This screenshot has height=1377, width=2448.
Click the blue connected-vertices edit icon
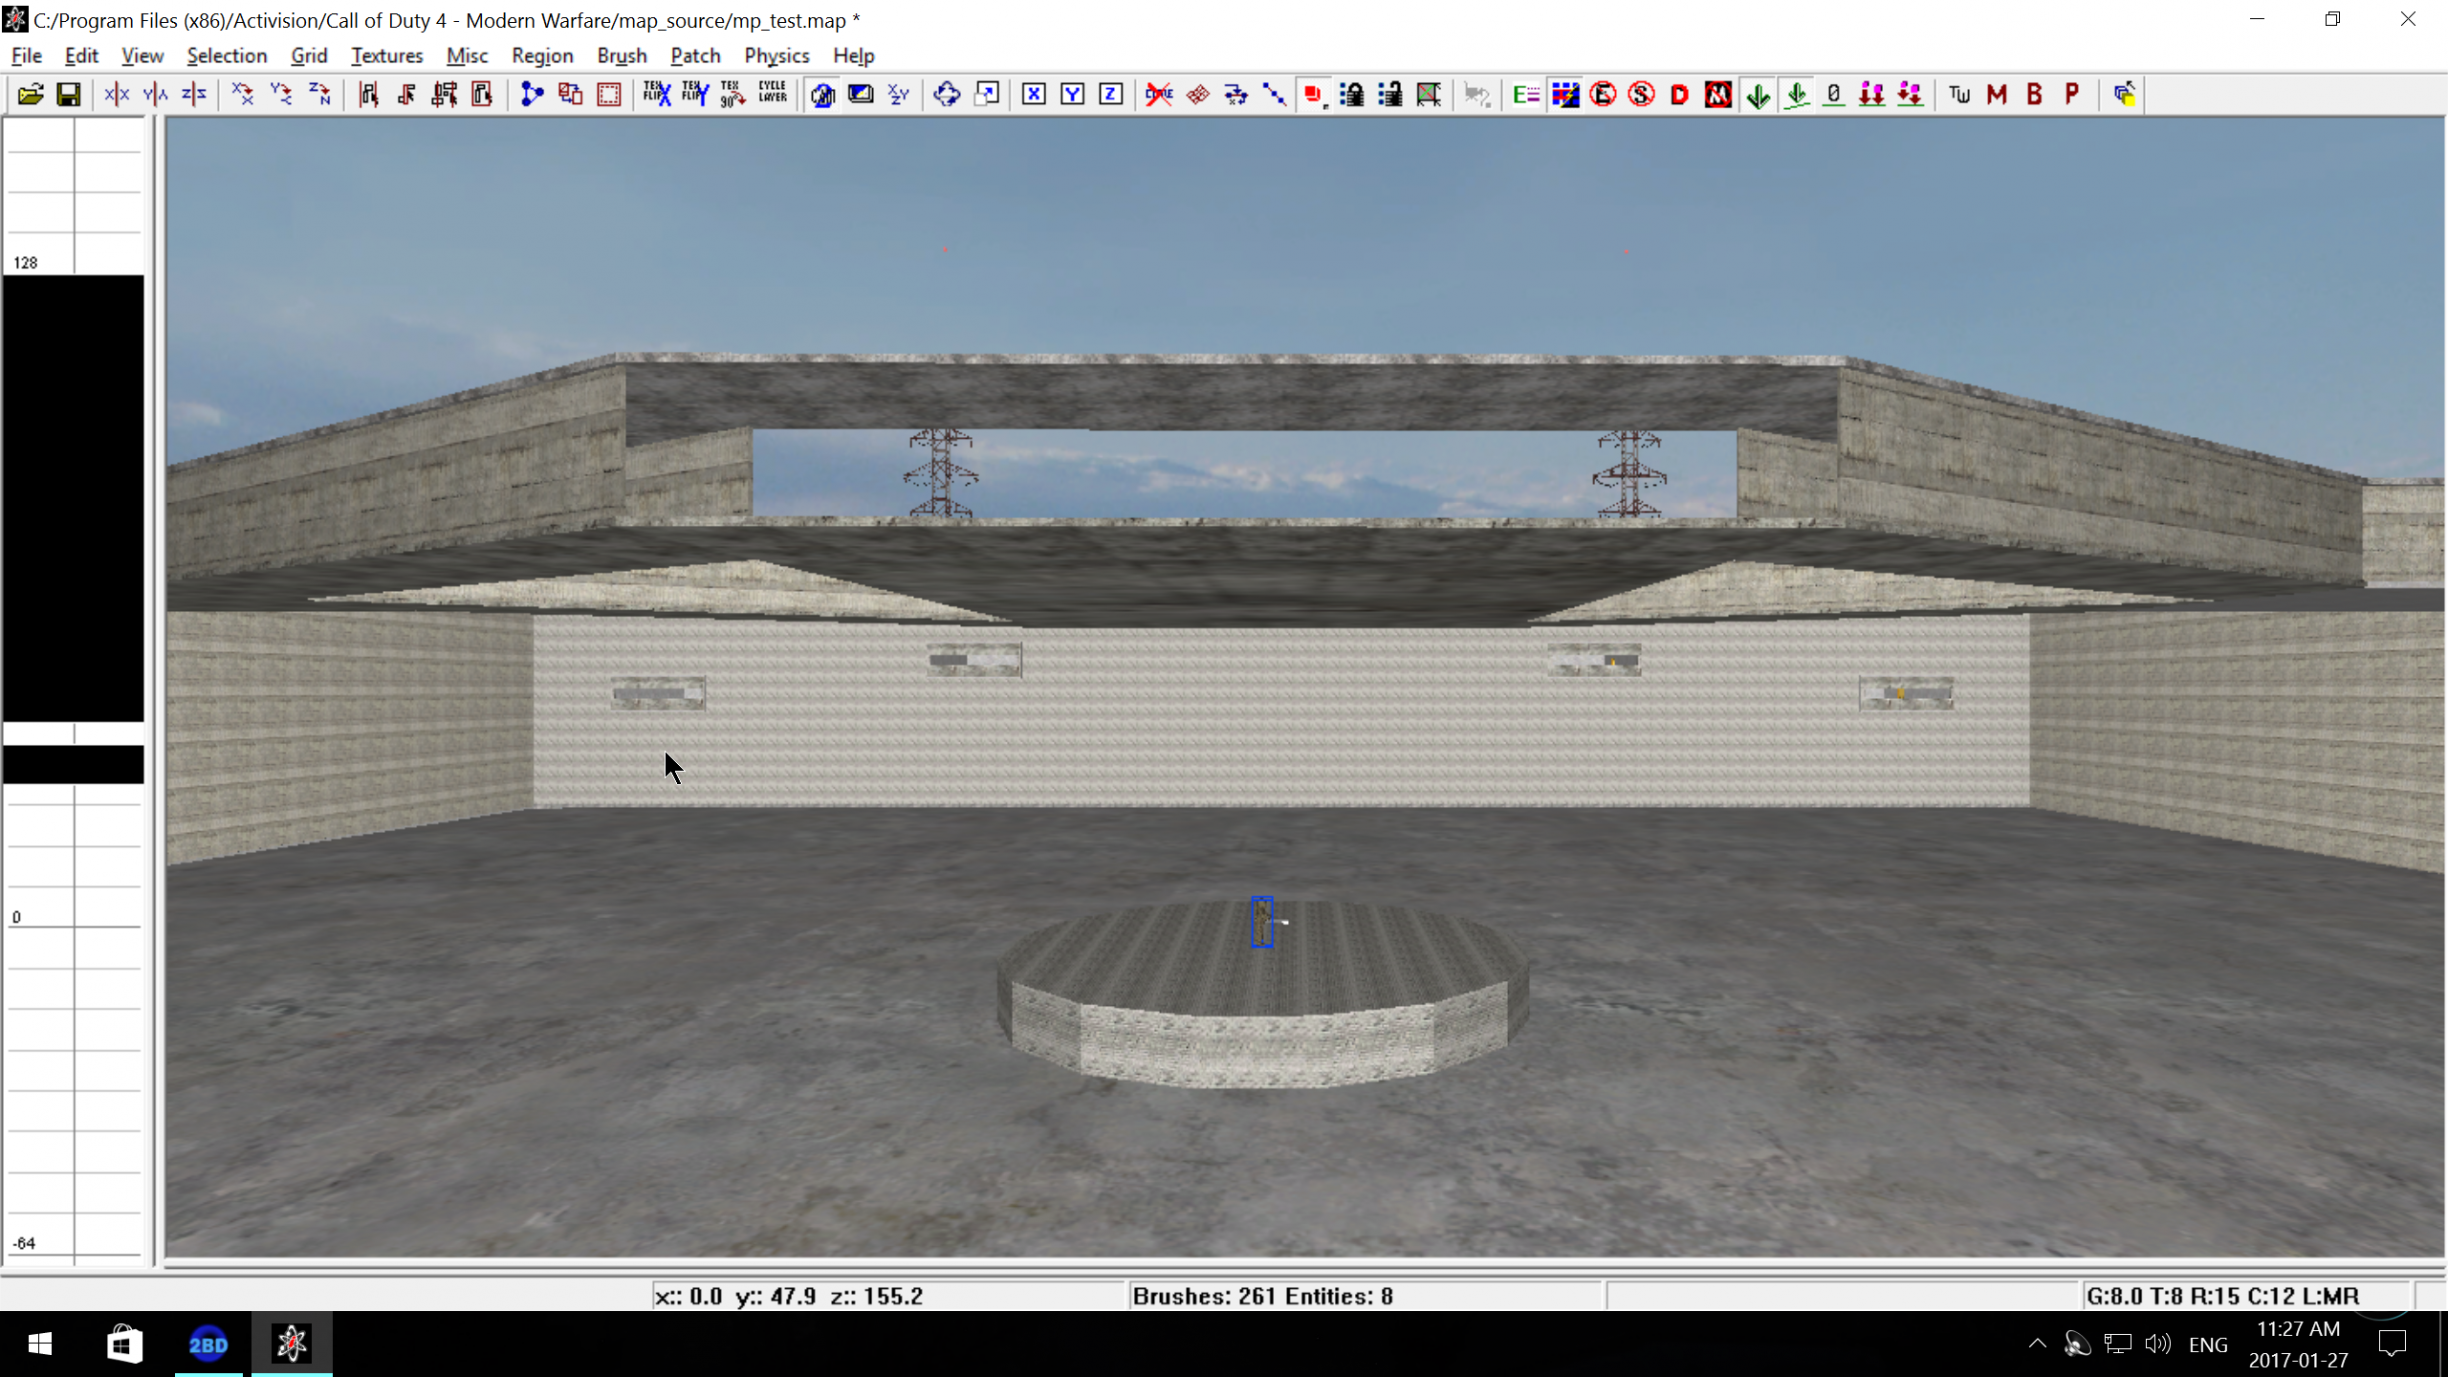point(532,94)
